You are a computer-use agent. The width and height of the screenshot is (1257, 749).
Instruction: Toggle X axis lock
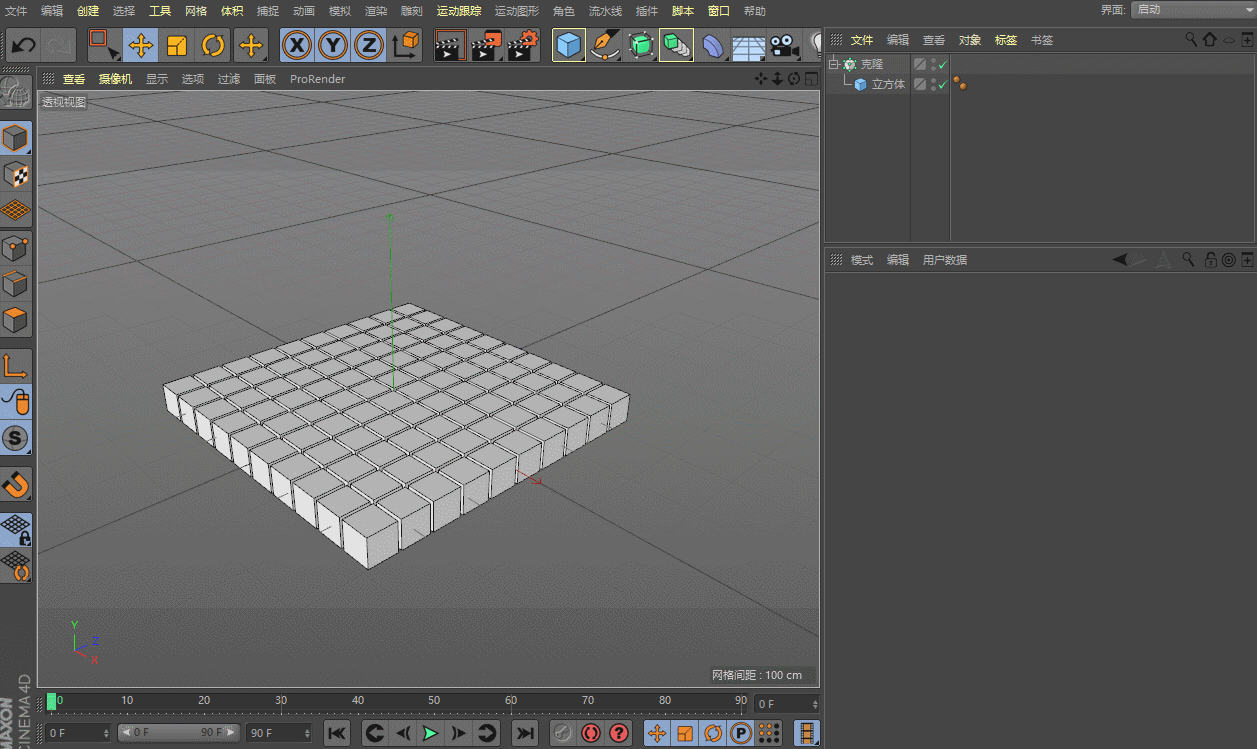pyautogui.click(x=297, y=45)
